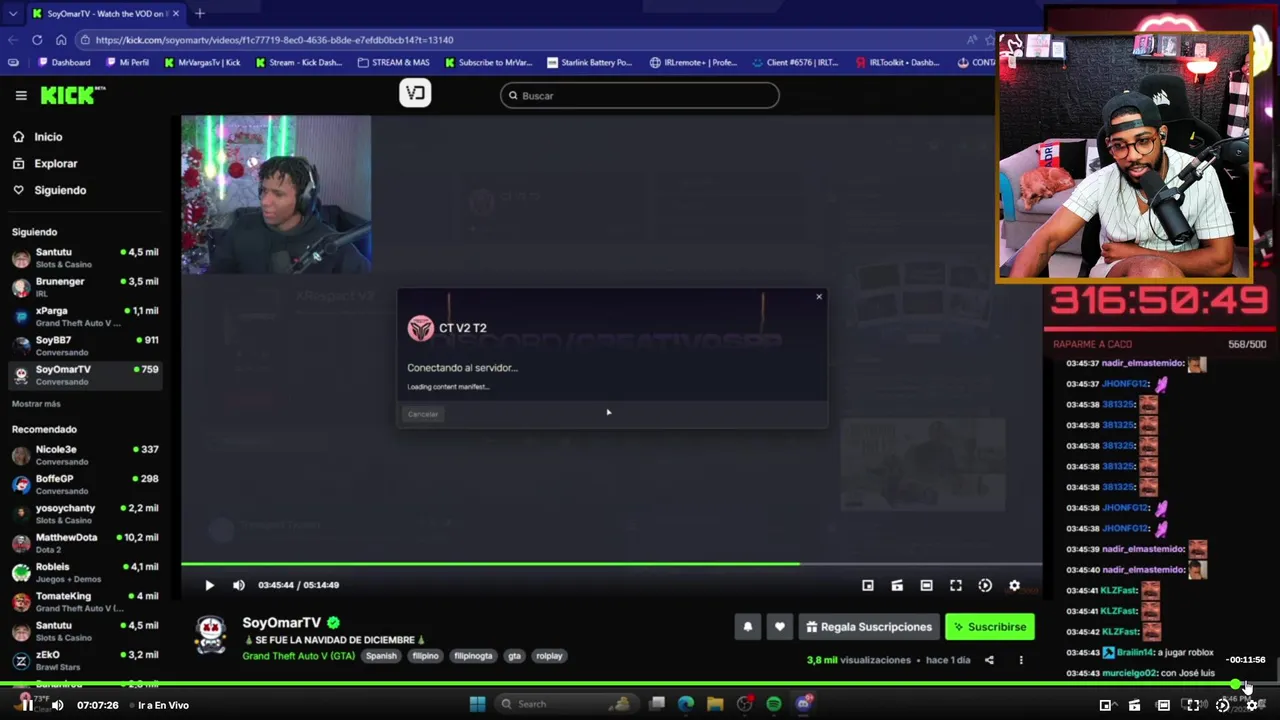
Task: Click Regala Suscripciones button
Action: 868,627
